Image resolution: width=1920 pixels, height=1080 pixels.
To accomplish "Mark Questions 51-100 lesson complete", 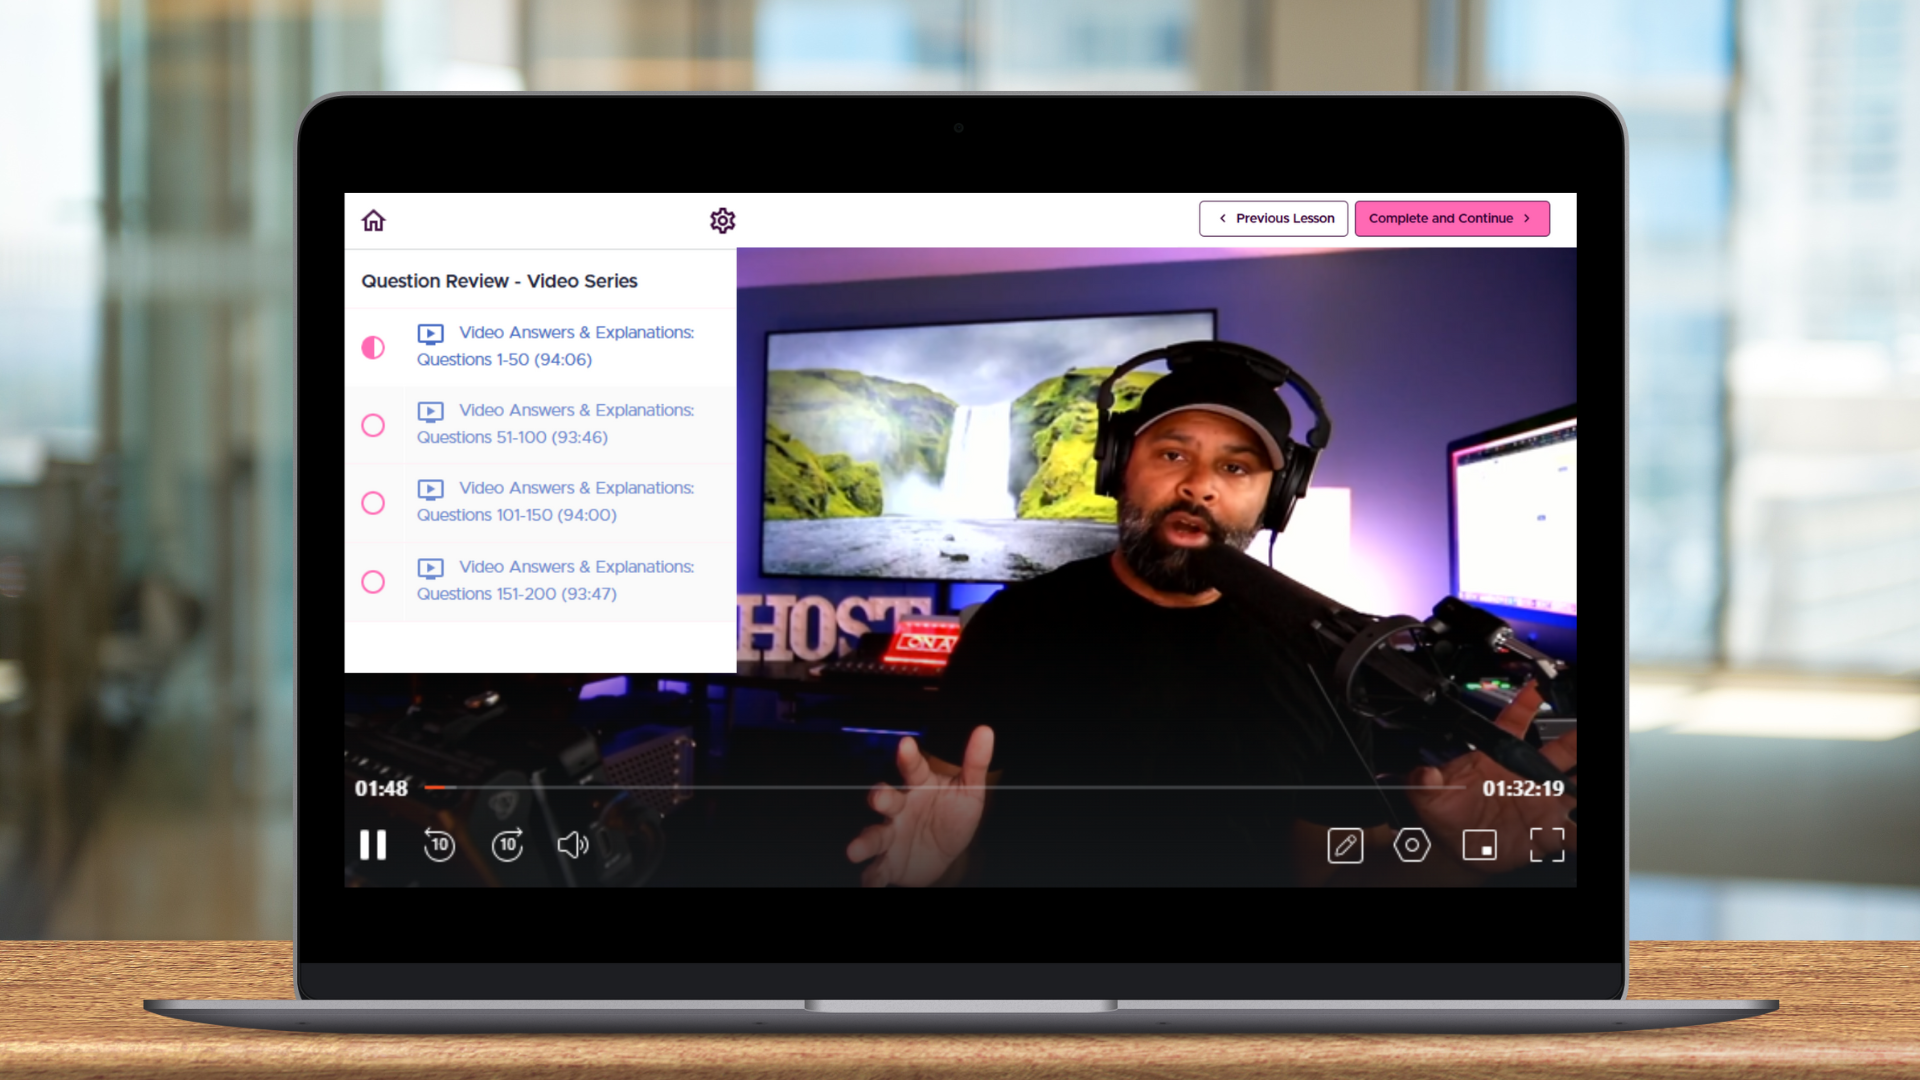I will pos(373,425).
